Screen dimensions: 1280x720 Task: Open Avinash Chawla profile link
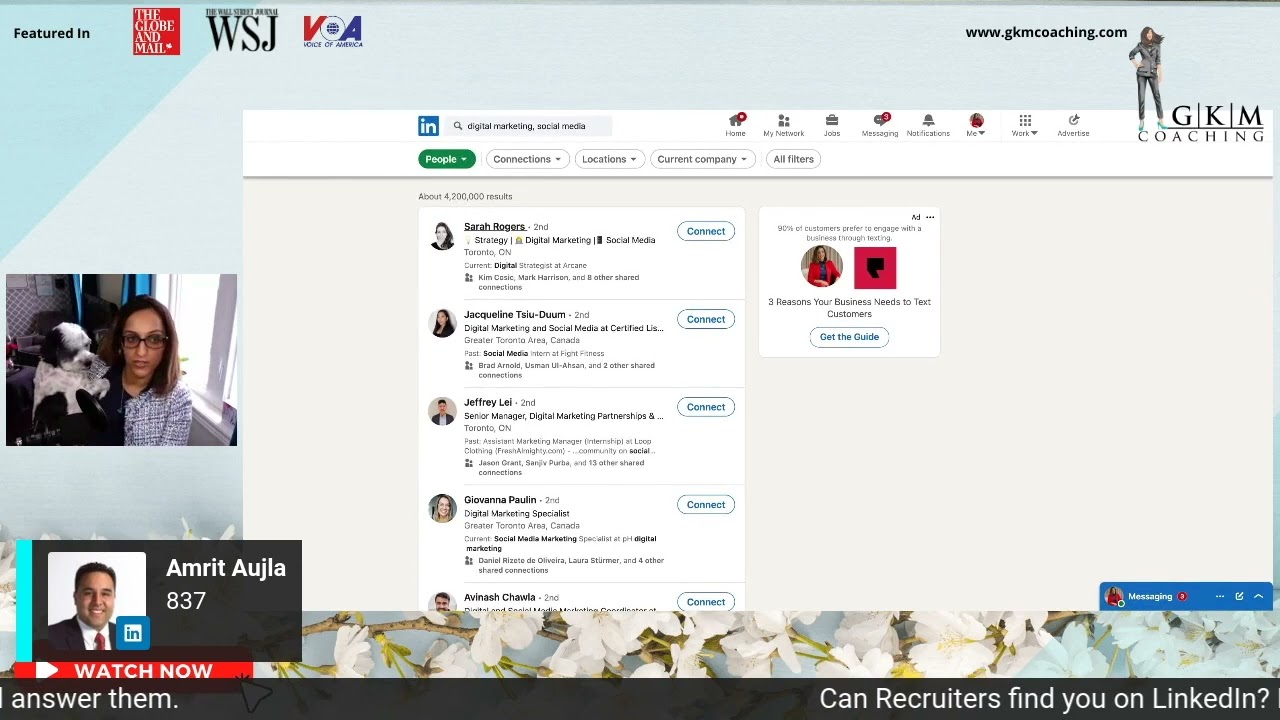pos(499,597)
